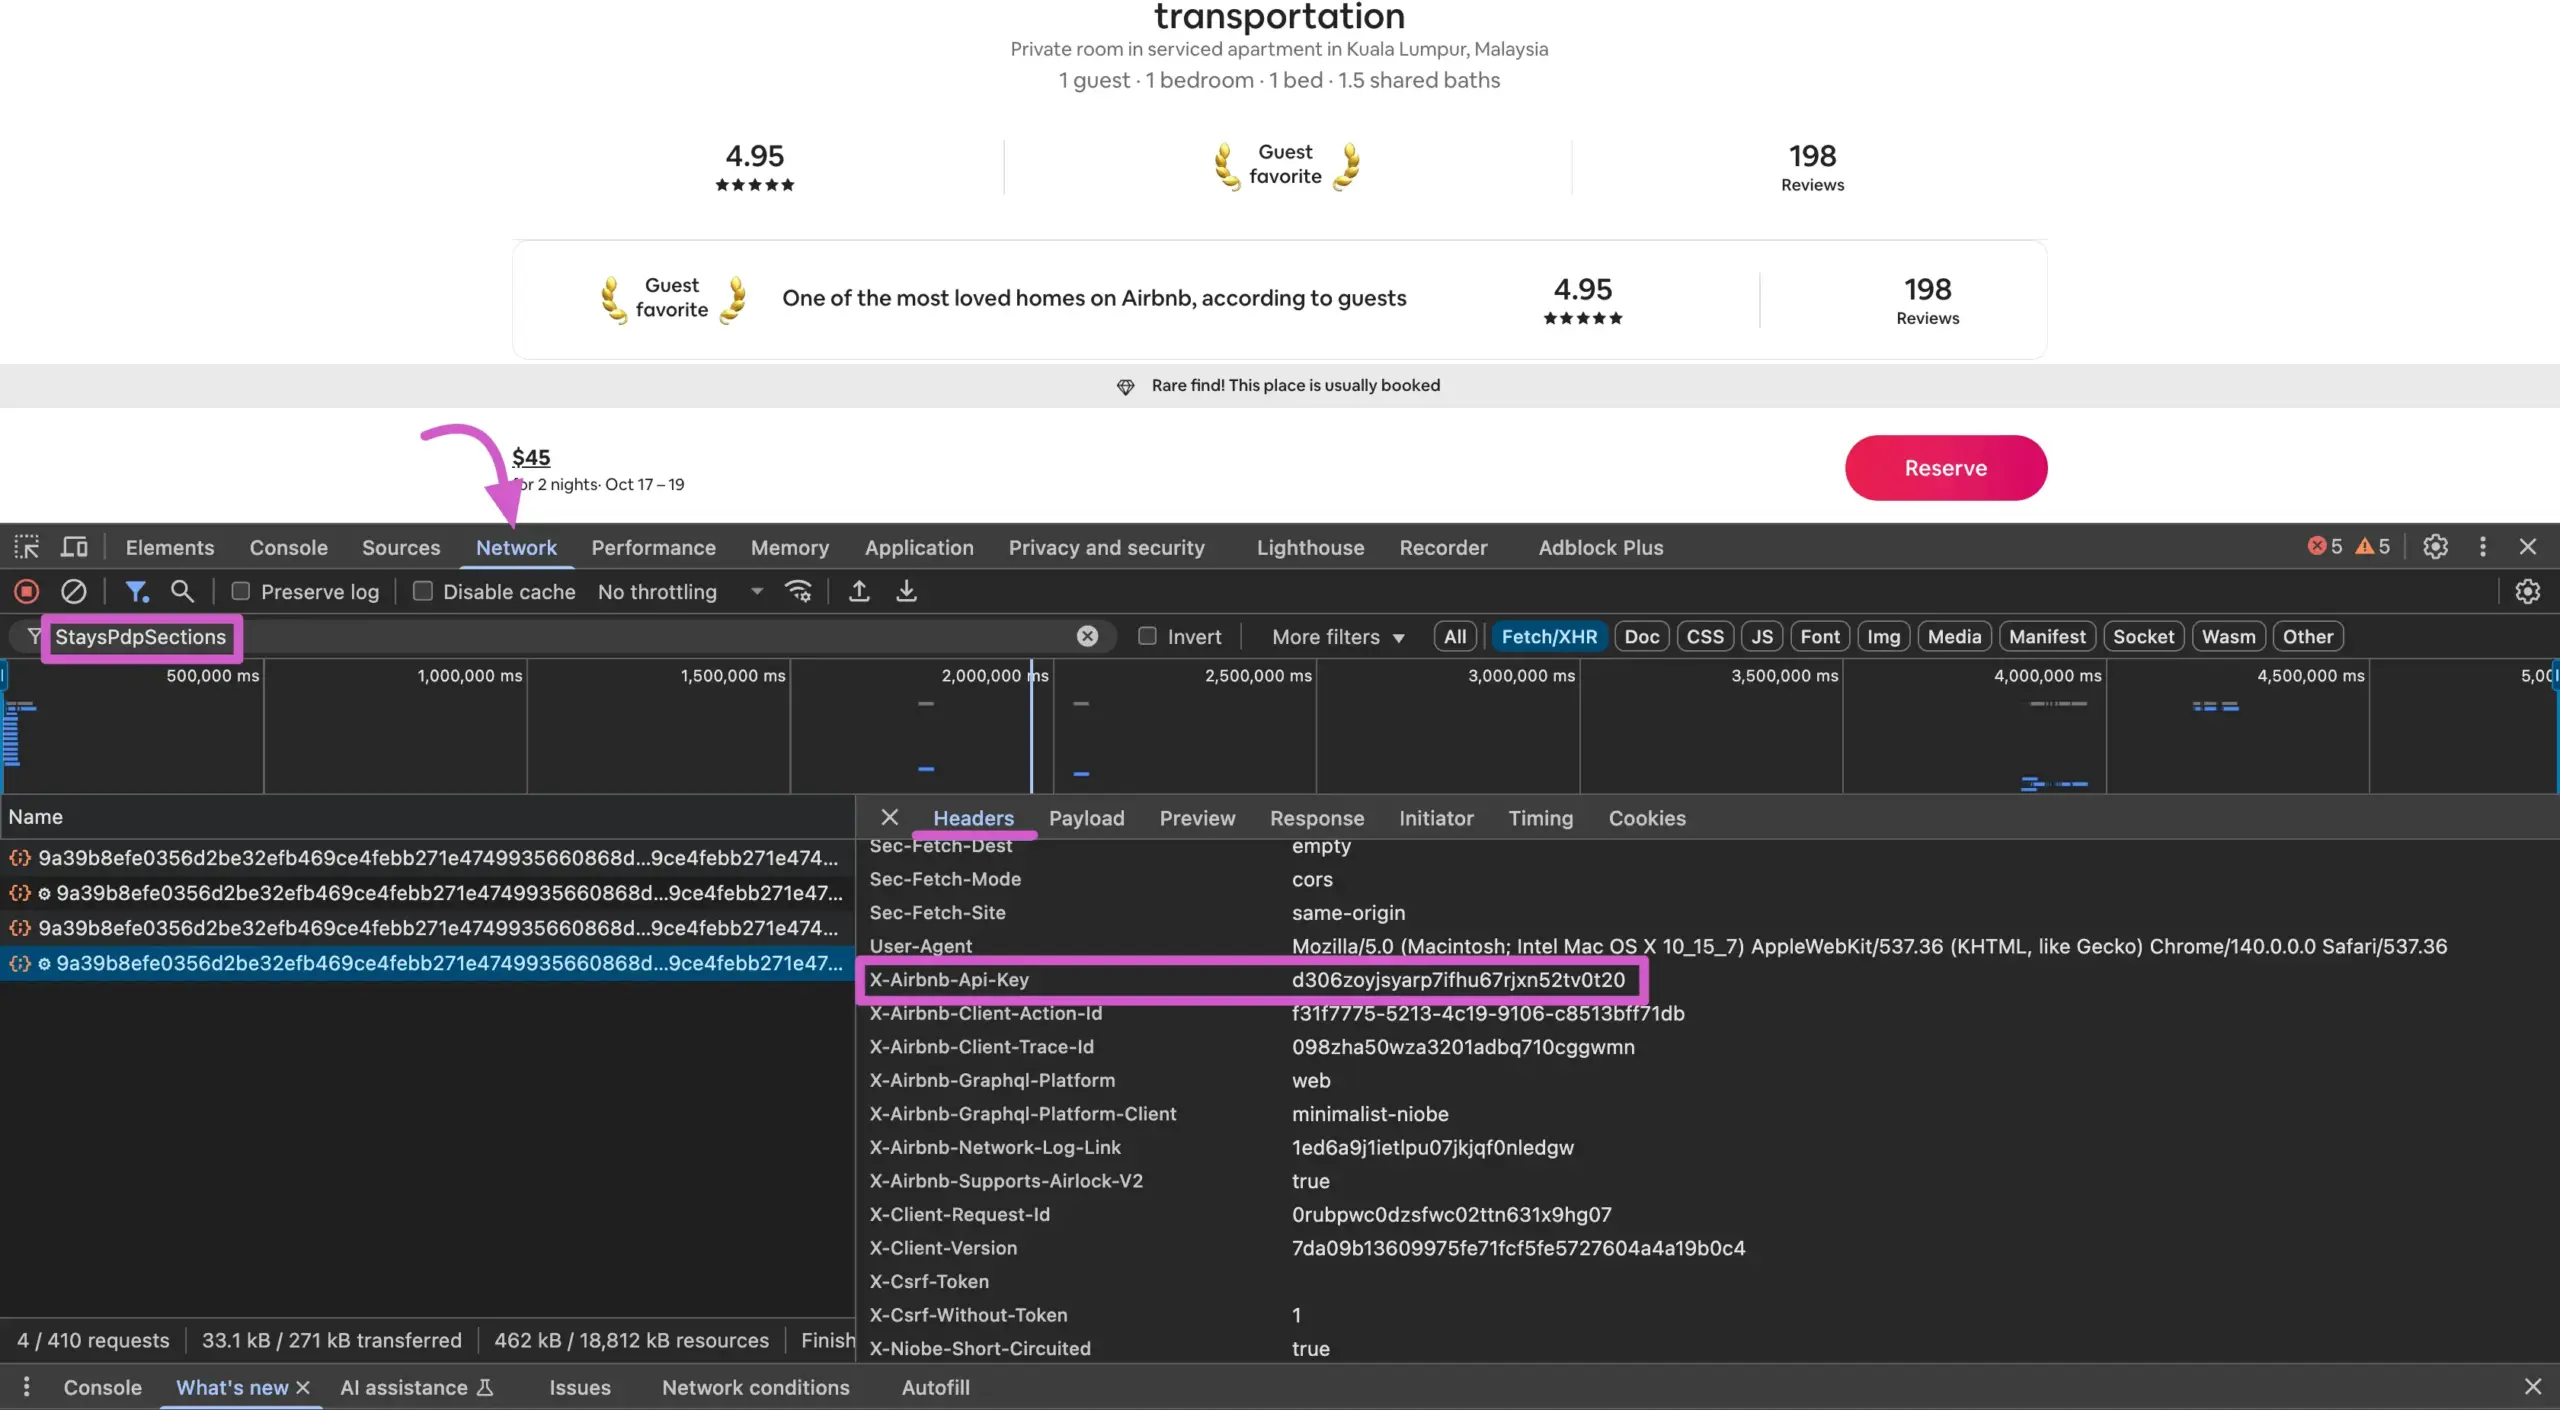Check the Disable cache checkbox

[423, 592]
